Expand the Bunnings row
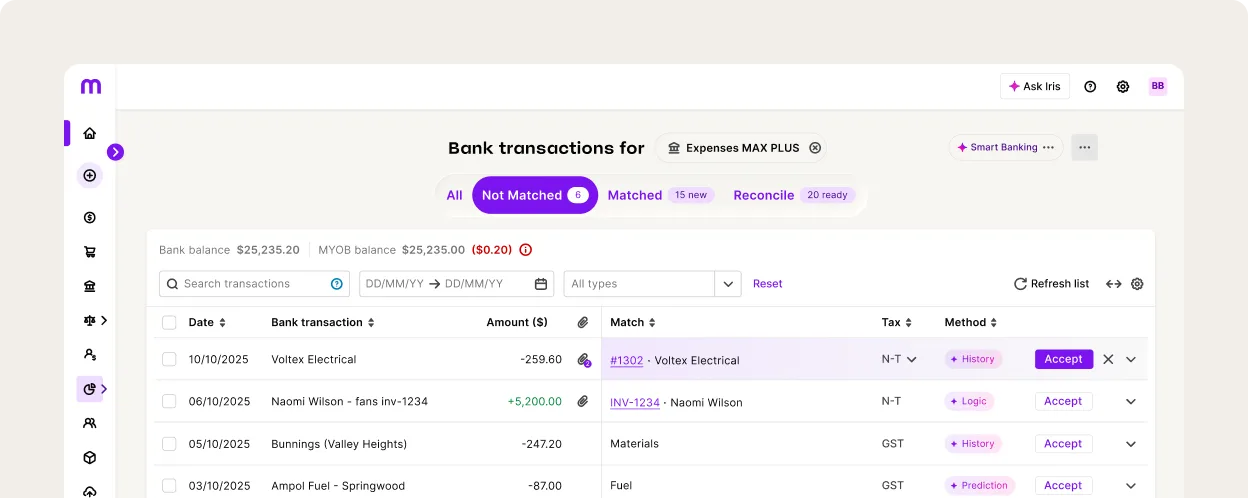The width and height of the screenshot is (1248, 498). pos(1131,444)
